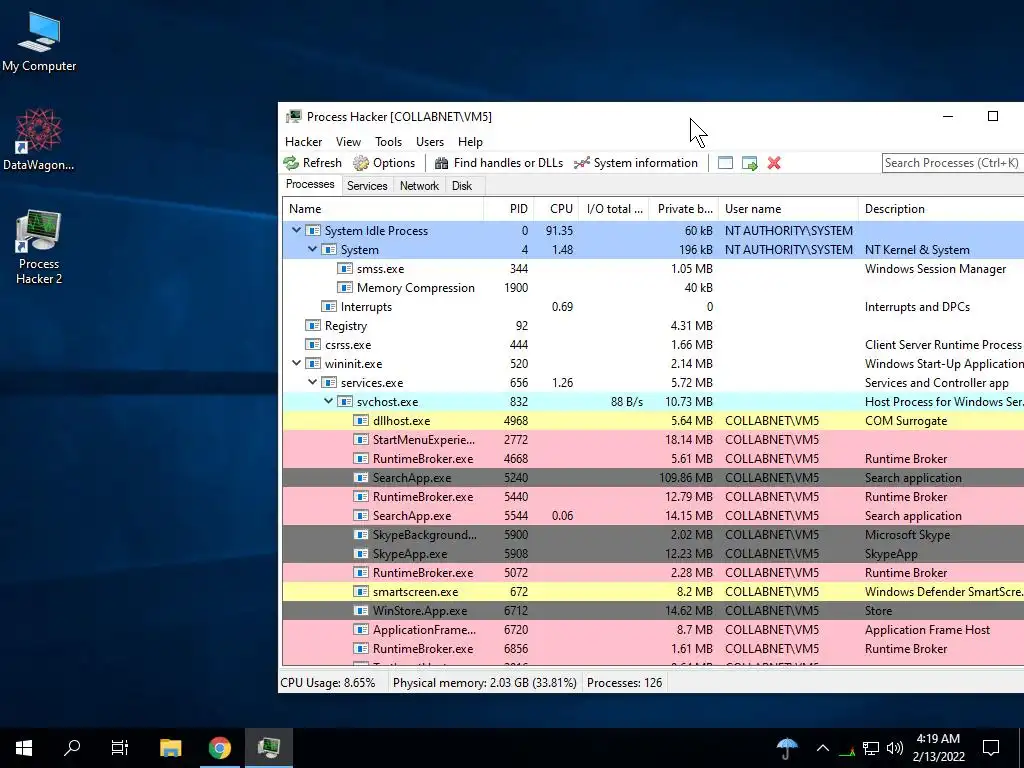Select the SkypeBackground... process row
The width and height of the screenshot is (1024, 768).
click(x=653, y=534)
